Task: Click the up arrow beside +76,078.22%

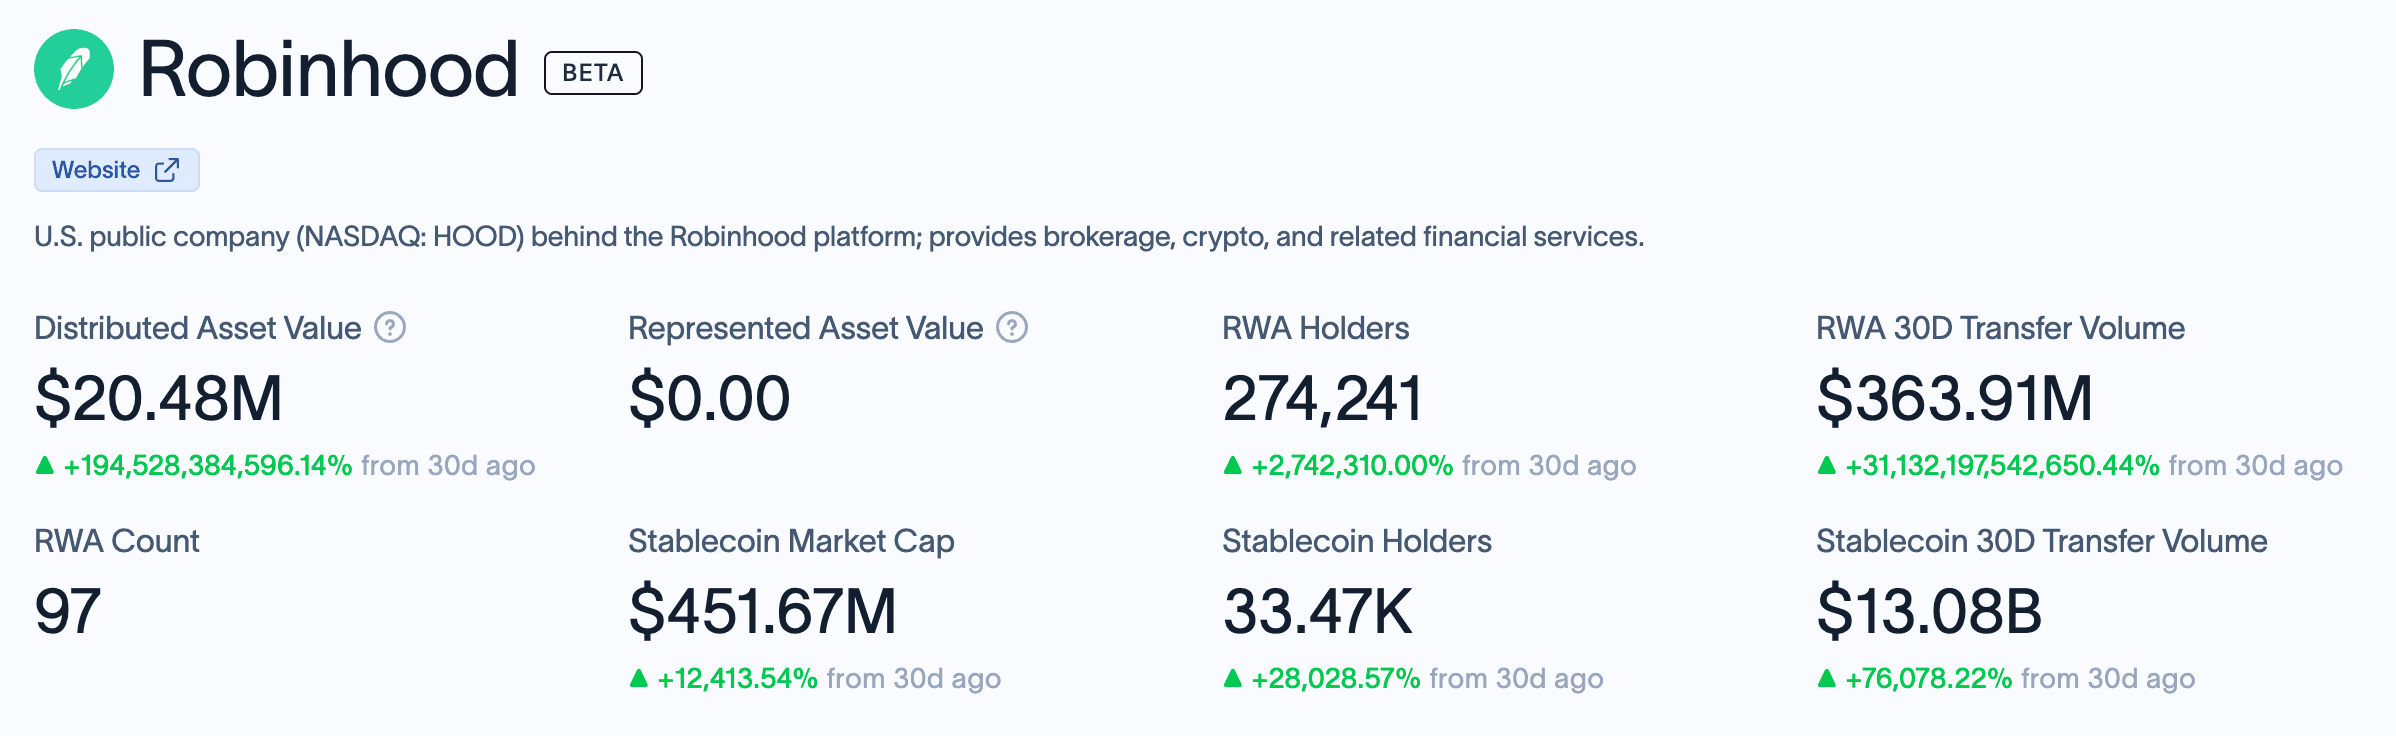Action: click(x=1826, y=678)
